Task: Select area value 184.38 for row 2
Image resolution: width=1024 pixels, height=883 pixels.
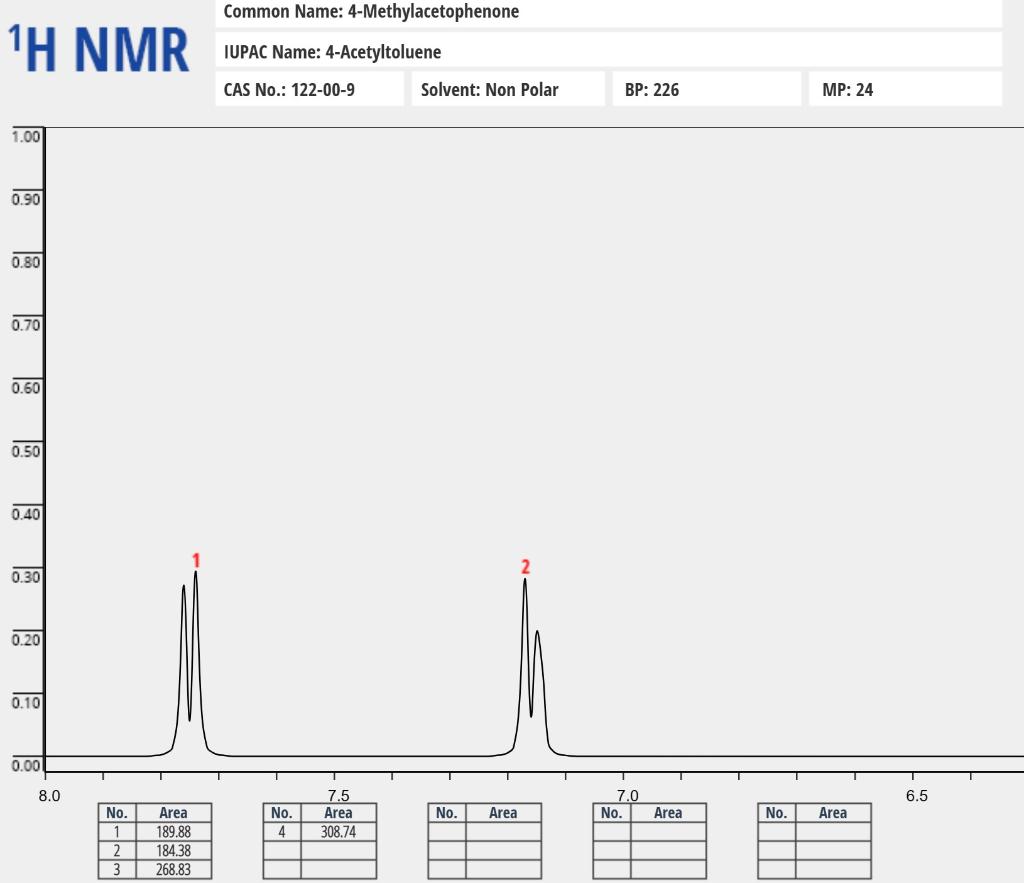Action: coord(175,851)
